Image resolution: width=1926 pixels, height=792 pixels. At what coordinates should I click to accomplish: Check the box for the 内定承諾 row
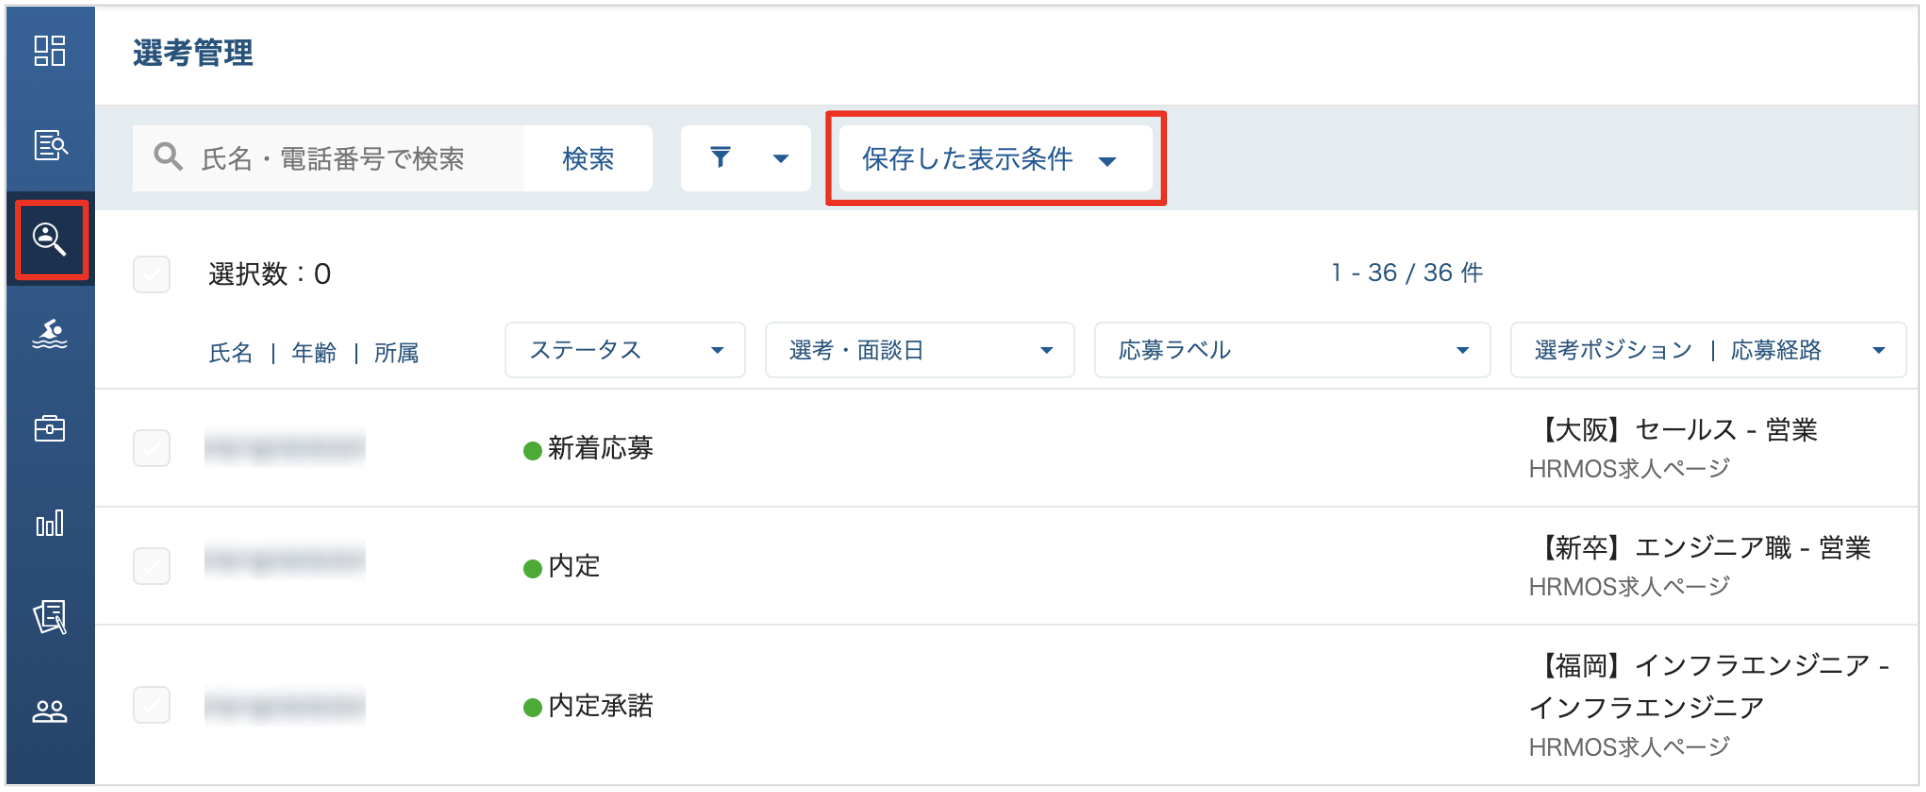[x=152, y=705]
